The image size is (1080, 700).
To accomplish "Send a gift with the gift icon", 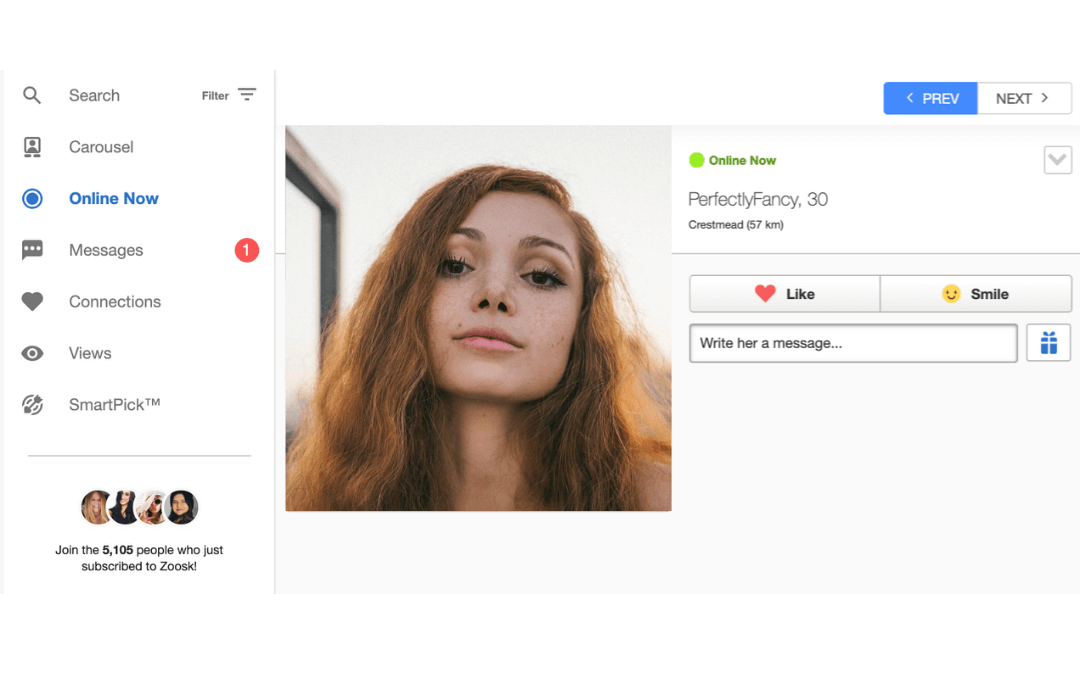I will coord(1048,343).
